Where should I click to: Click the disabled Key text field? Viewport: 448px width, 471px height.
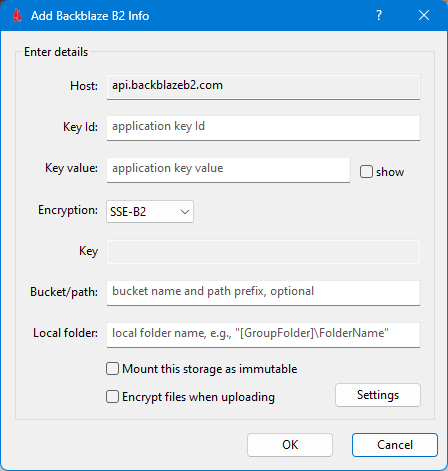(x=263, y=252)
